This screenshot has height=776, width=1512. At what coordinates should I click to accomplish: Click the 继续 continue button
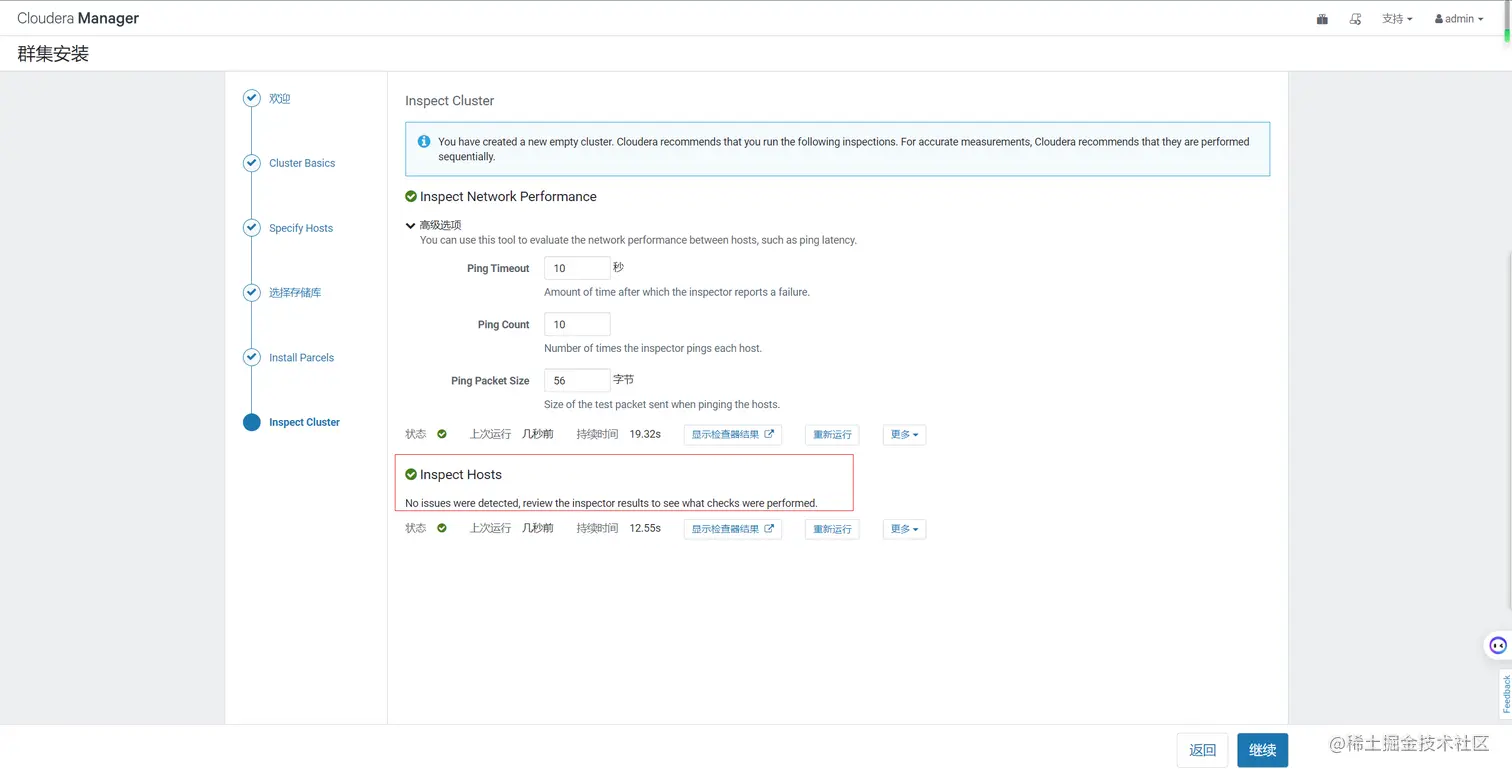coord(1263,750)
